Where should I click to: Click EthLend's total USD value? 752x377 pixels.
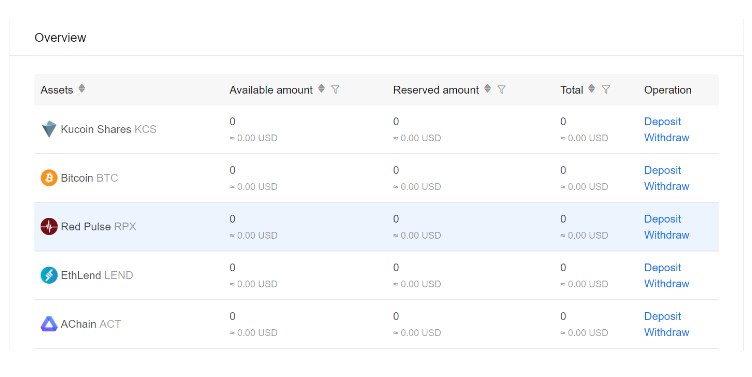[584, 284]
